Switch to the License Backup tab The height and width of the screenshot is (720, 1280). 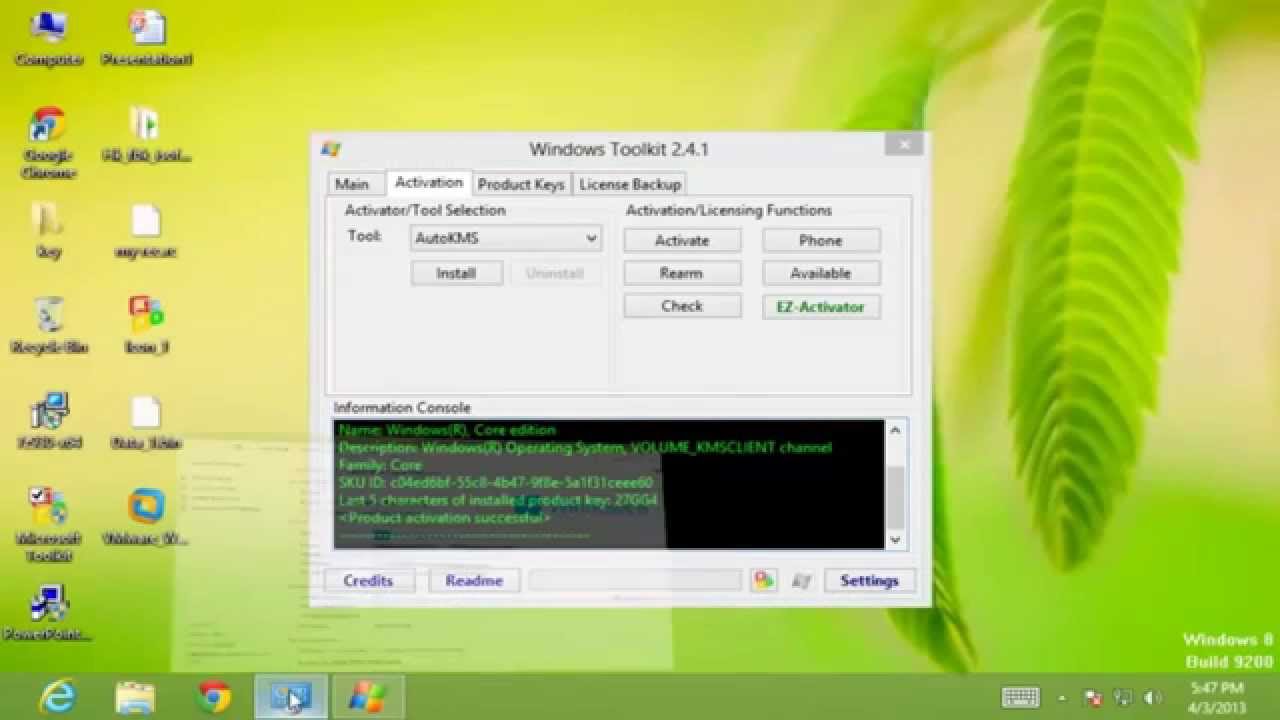coord(630,184)
